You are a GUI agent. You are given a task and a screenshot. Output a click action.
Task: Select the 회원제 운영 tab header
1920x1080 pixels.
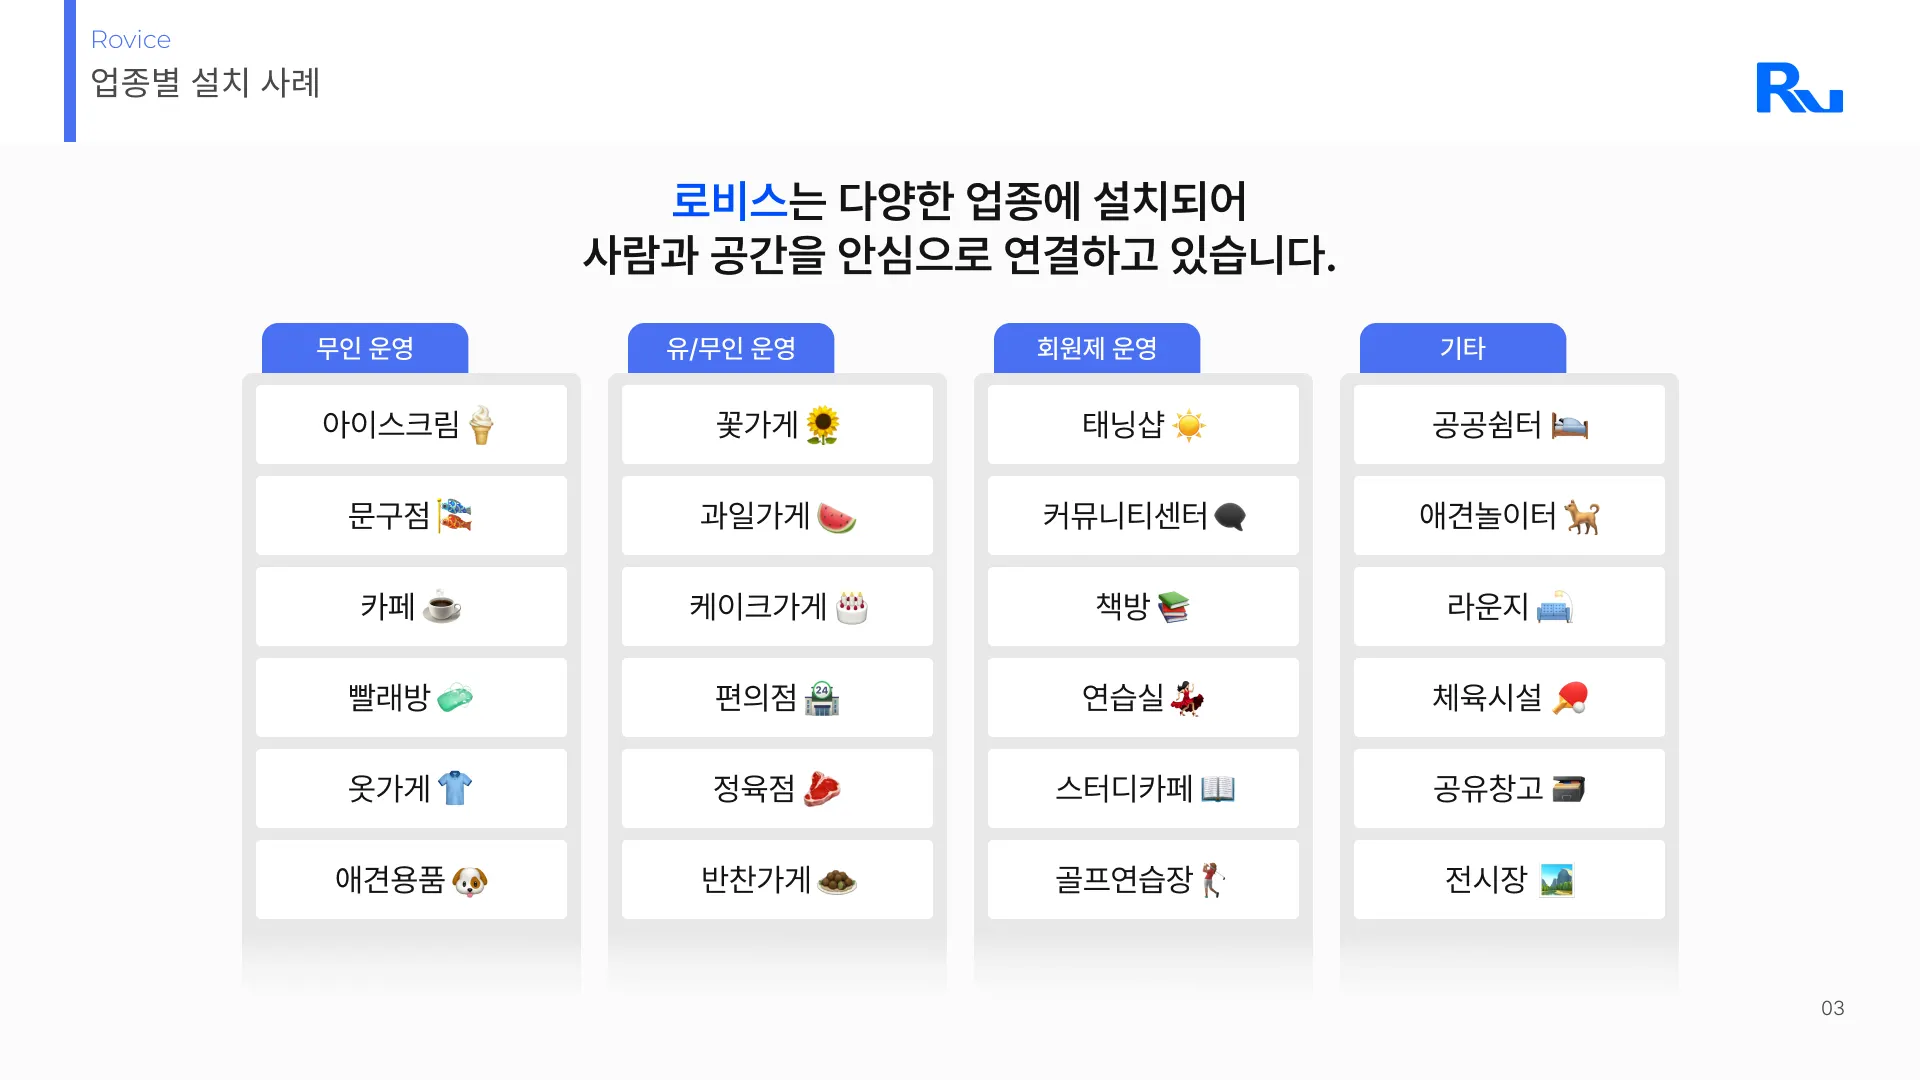(1097, 348)
